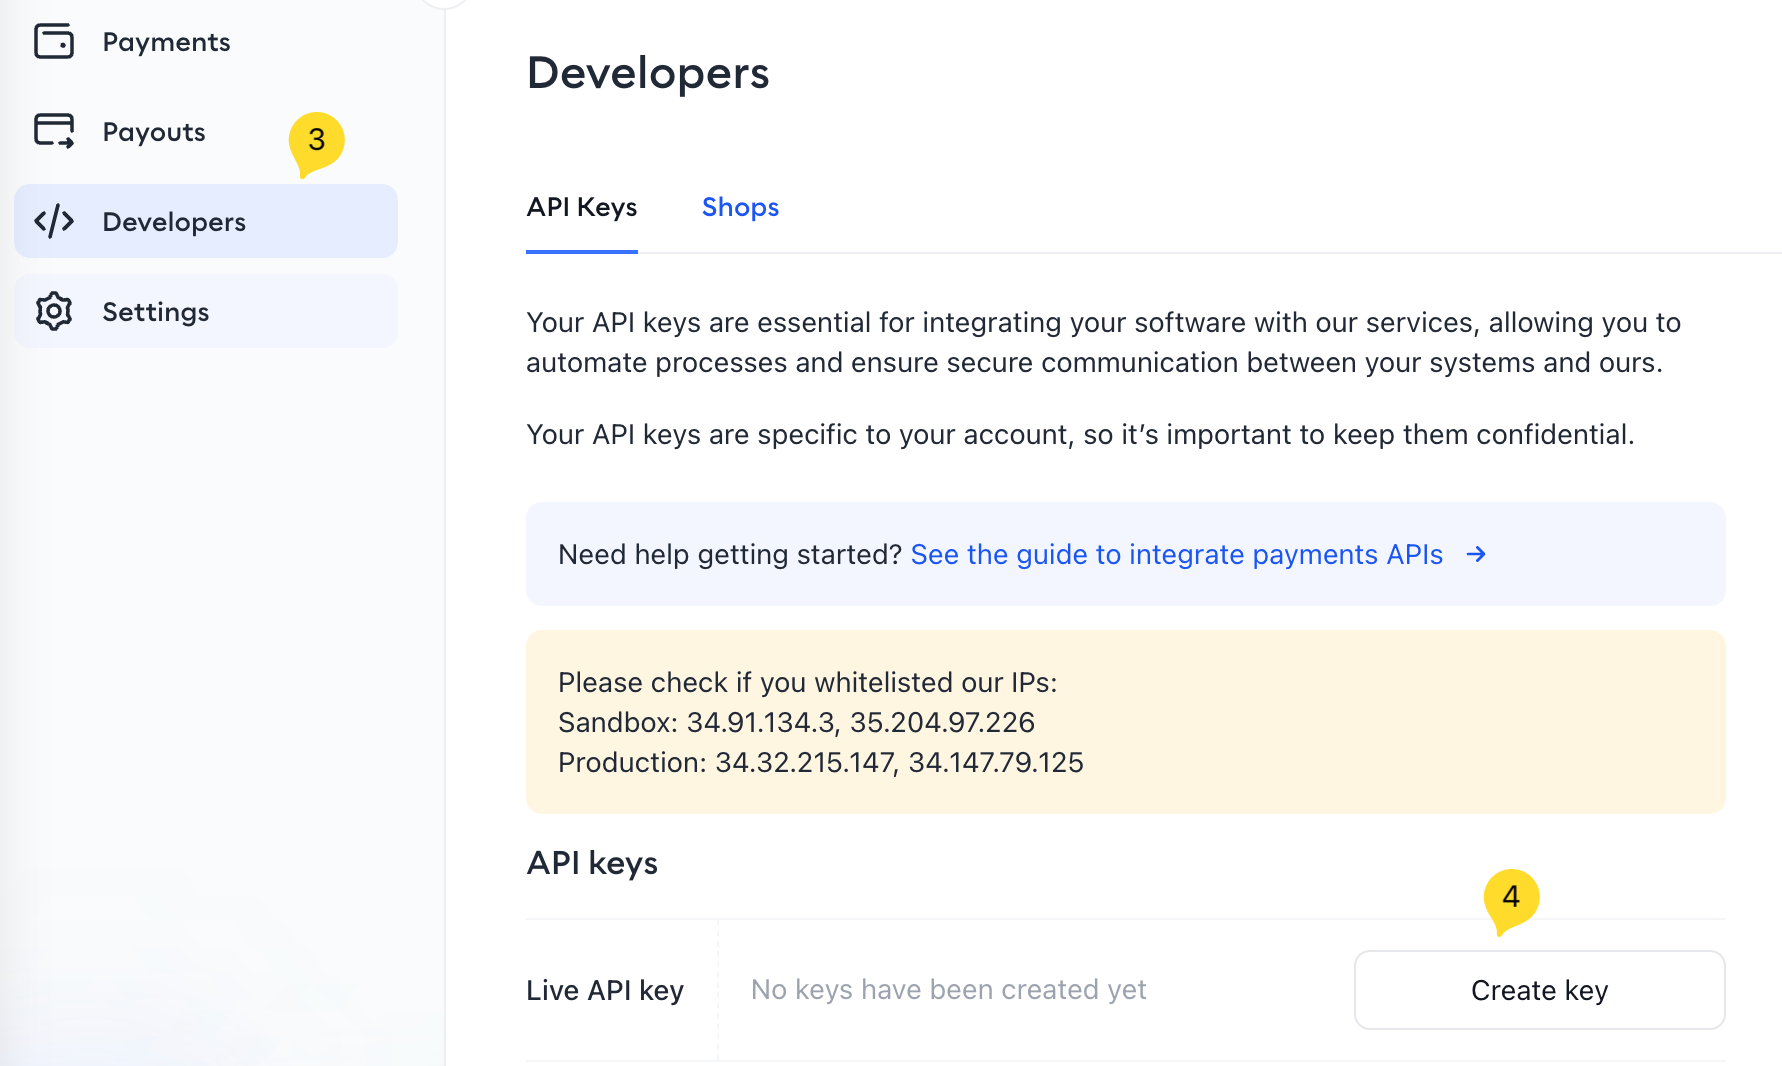Click the Payments wallet icon
This screenshot has width=1782, height=1066.
[x=54, y=42]
